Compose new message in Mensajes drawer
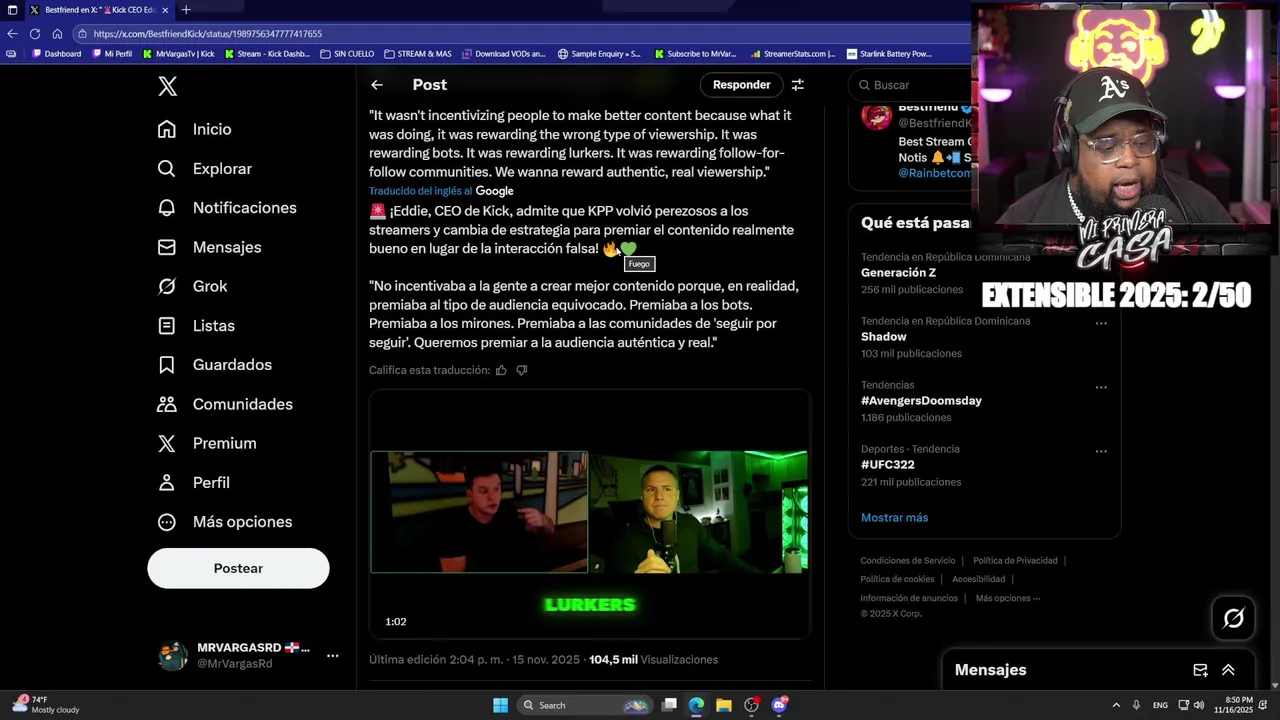Viewport: 1280px width, 720px height. (1200, 670)
